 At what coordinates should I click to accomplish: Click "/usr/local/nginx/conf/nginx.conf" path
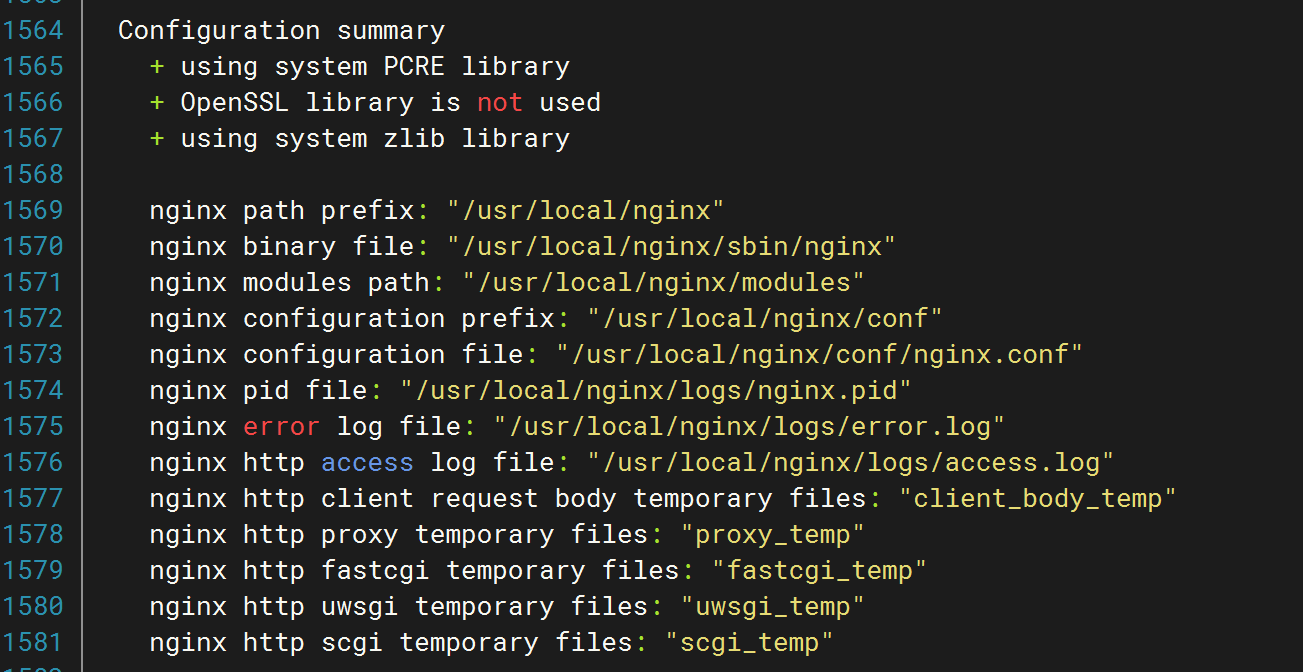click(x=820, y=355)
